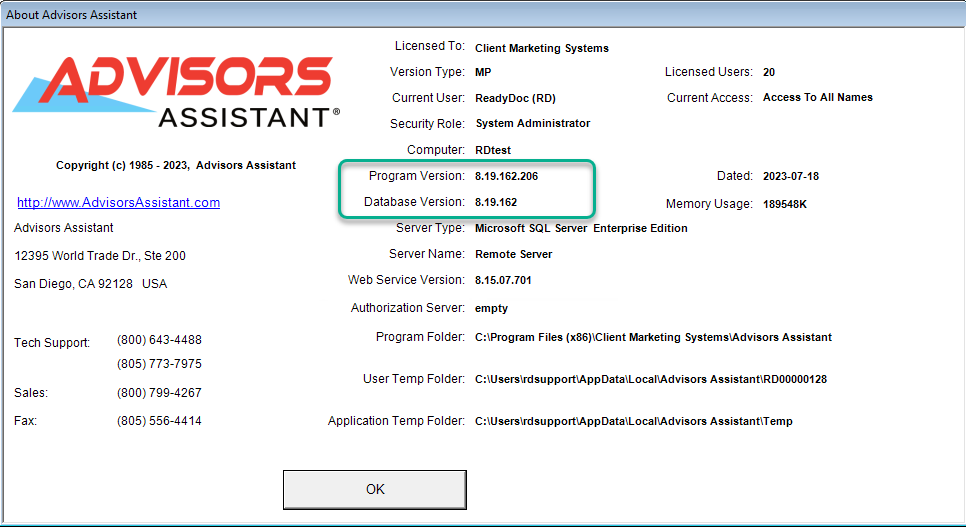966x527 pixels.
Task: Click the Security Role value System Administrator
Action: click(x=533, y=123)
